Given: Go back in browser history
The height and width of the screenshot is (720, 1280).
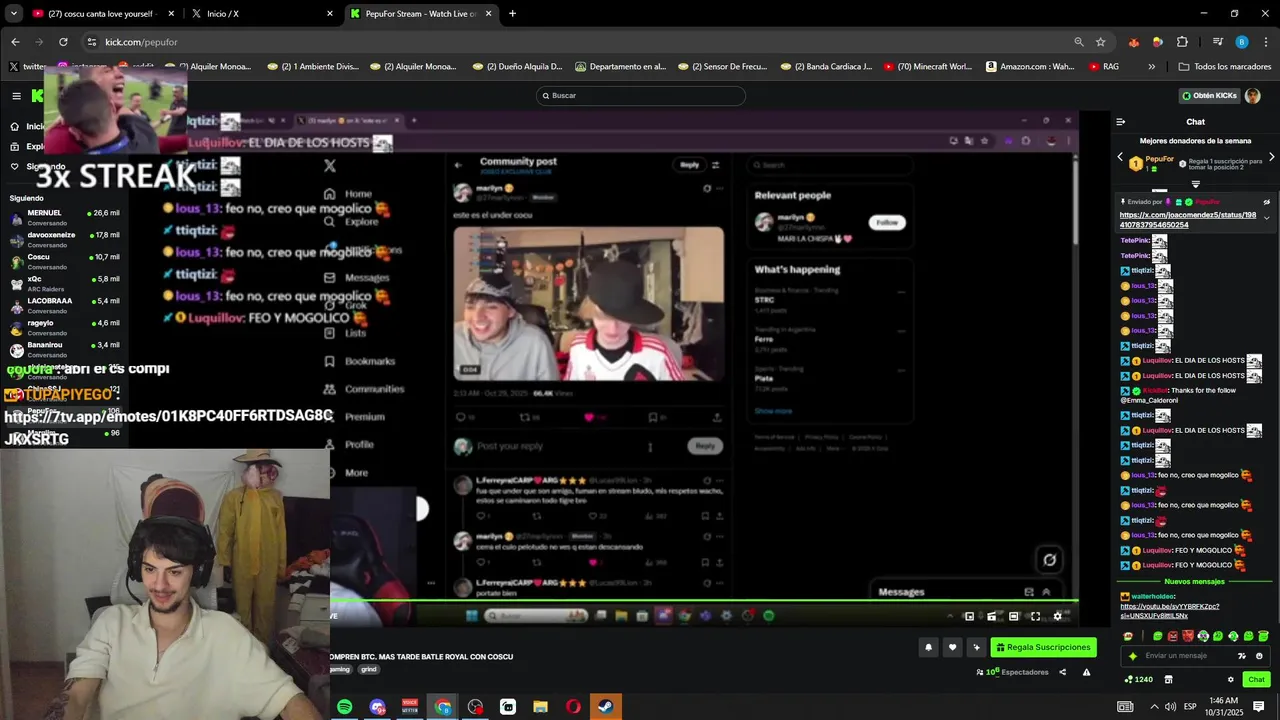Looking at the screenshot, I should (15, 42).
